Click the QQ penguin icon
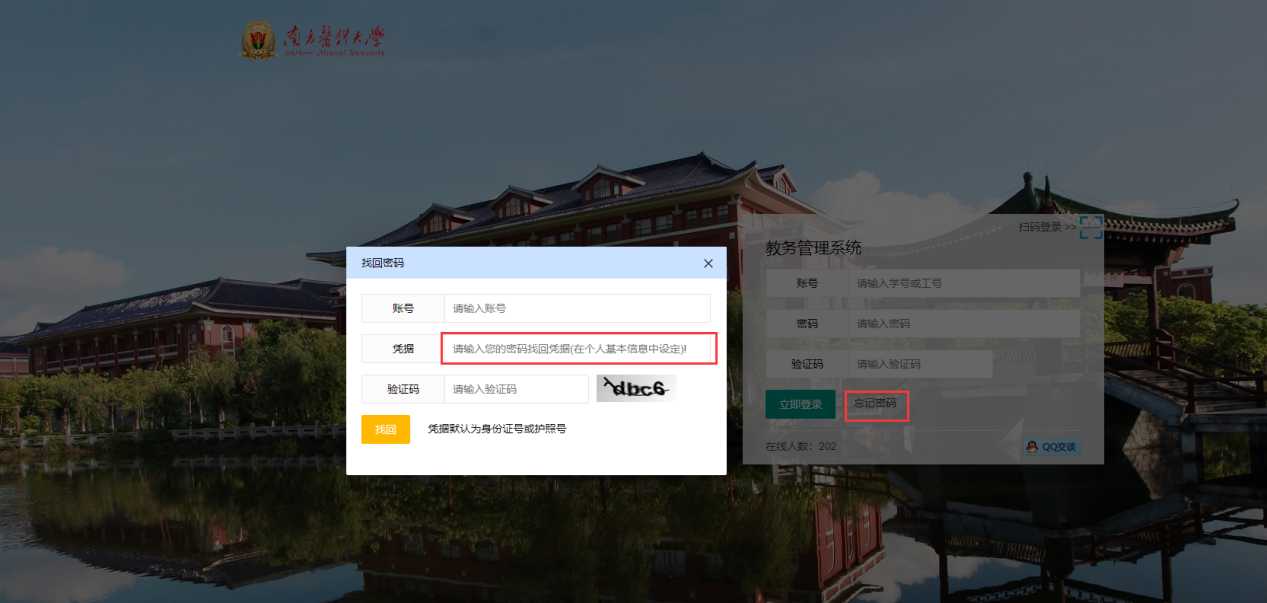The height and width of the screenshot is (603, 1267). [1031, 447]
